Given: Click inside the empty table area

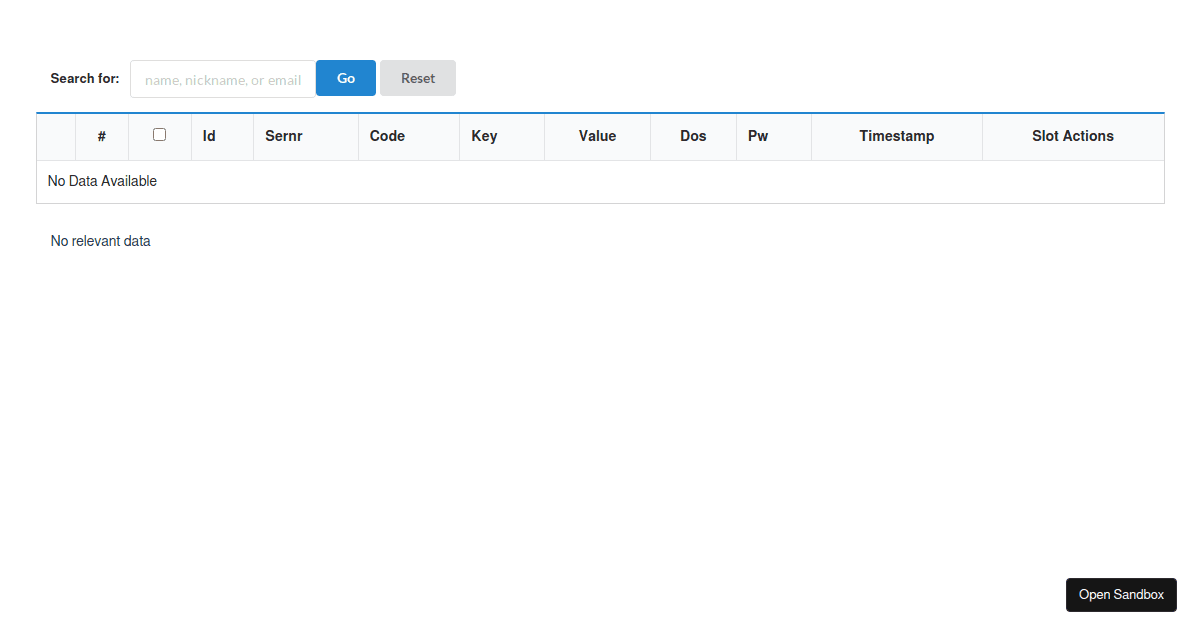Looking at the screenshot, I should pos(600,181).
